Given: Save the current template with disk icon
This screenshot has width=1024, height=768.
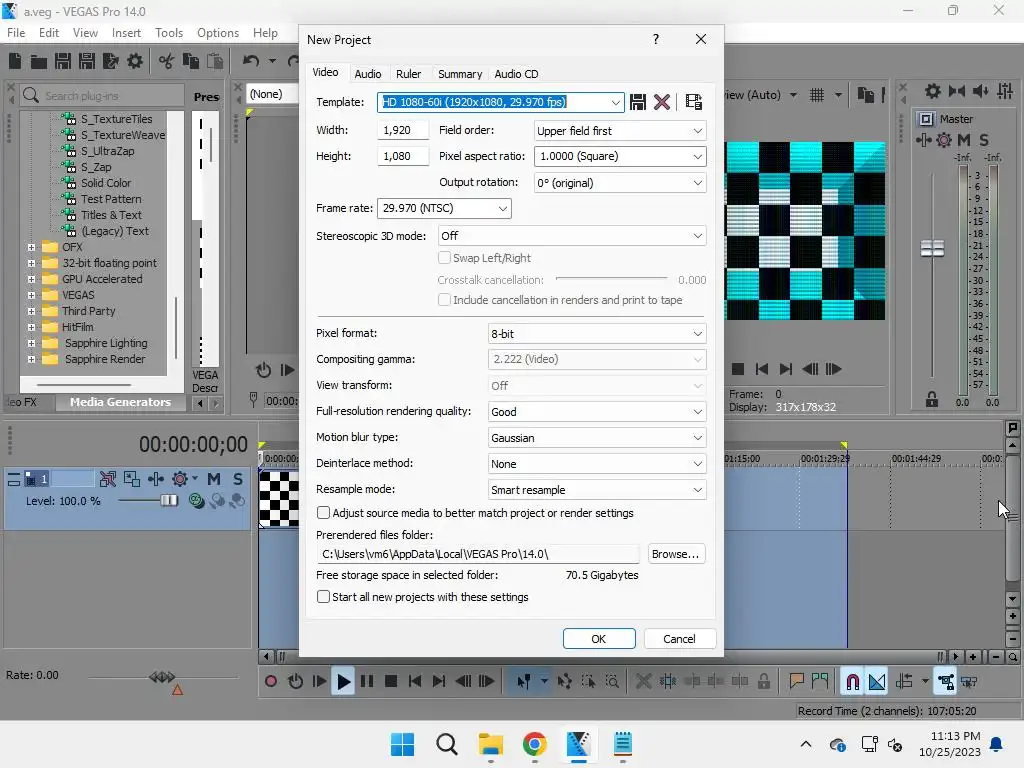Looking at the screenshot, I should [x=638, y=102].
